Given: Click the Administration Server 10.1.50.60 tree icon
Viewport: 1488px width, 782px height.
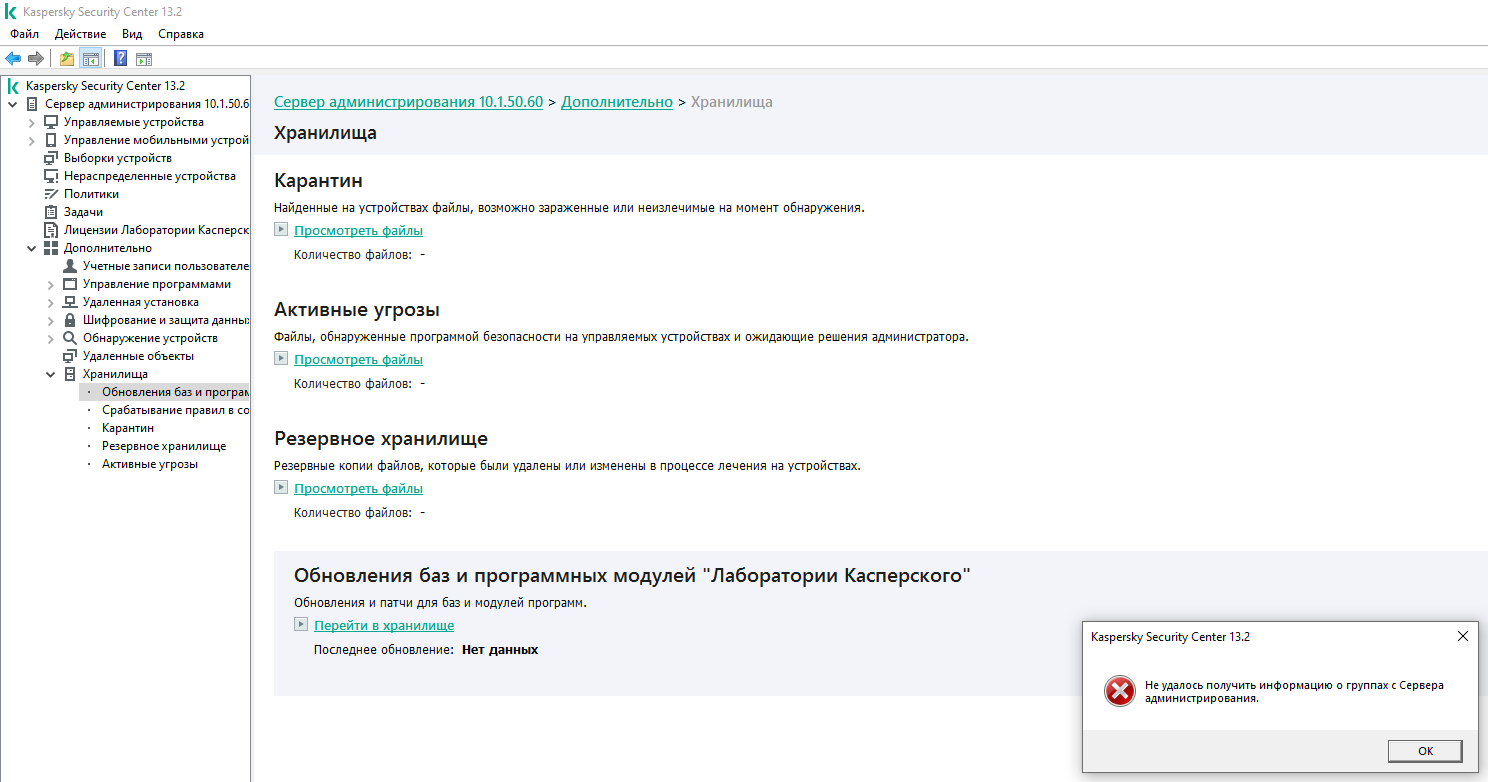Looking at the screenshot, I should [x=33, y=104].
